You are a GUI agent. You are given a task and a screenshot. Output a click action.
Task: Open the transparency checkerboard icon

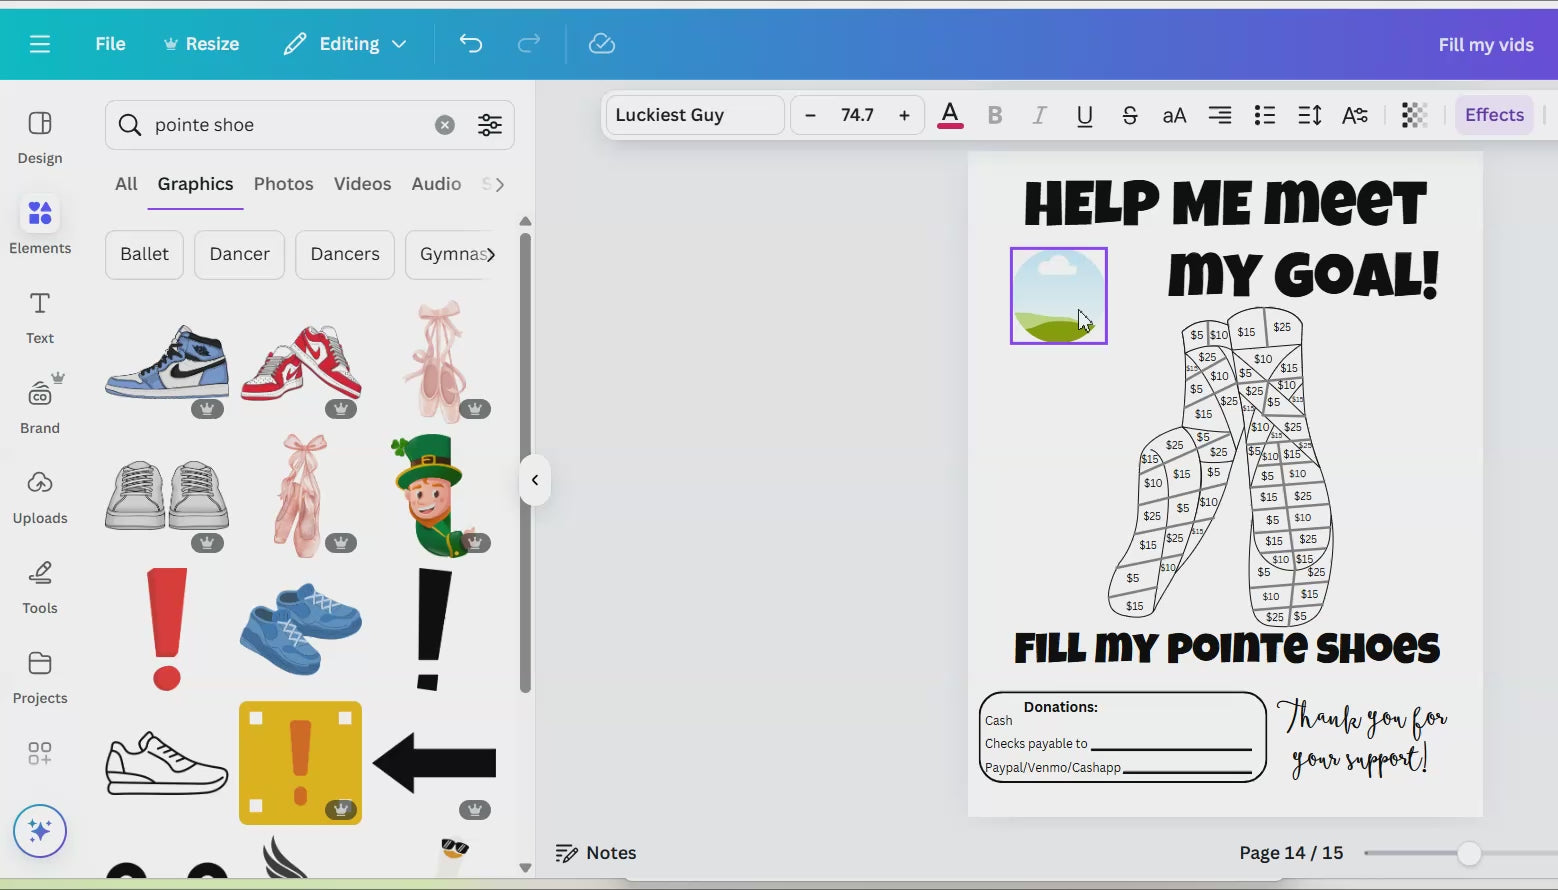click(x=1414, y=115)
